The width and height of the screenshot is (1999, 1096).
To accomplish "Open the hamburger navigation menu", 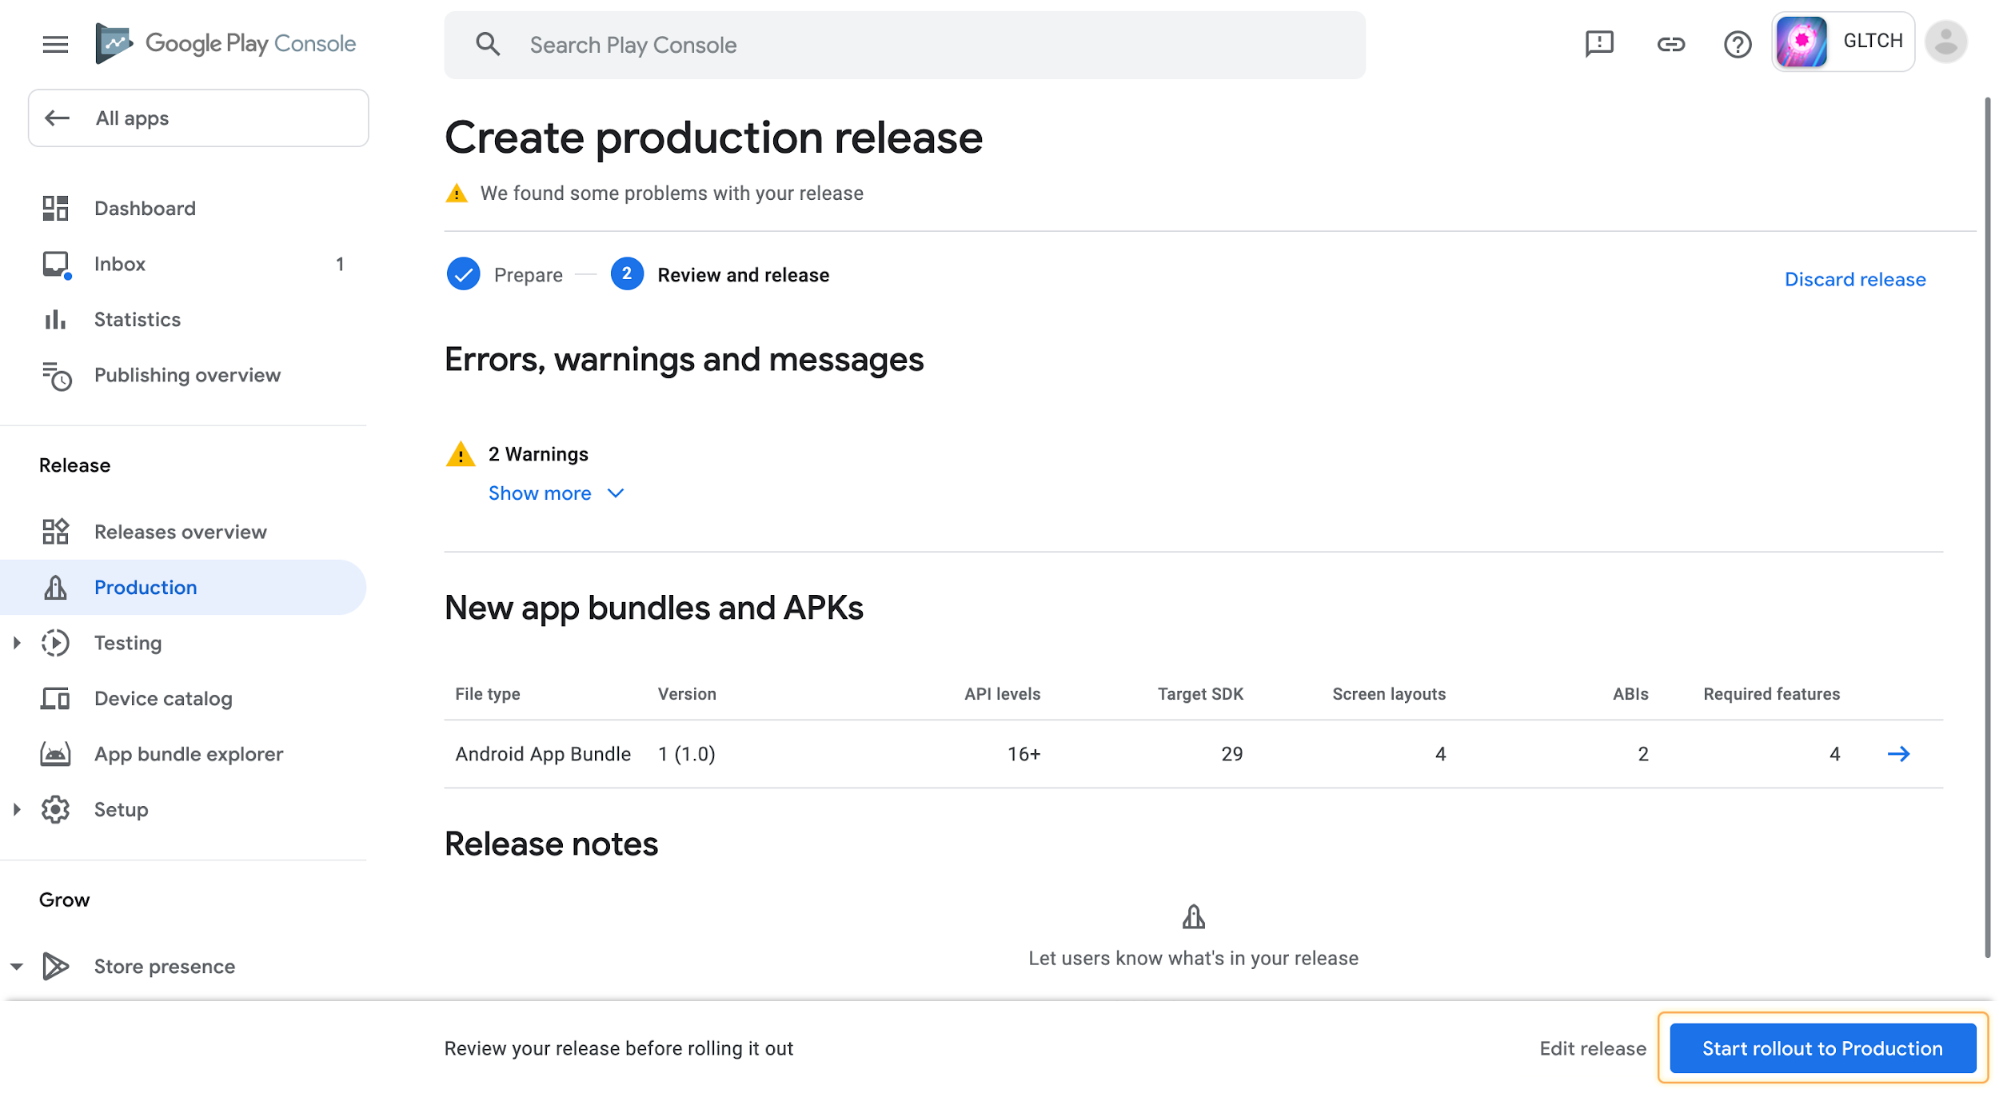I will pos(55,44).
